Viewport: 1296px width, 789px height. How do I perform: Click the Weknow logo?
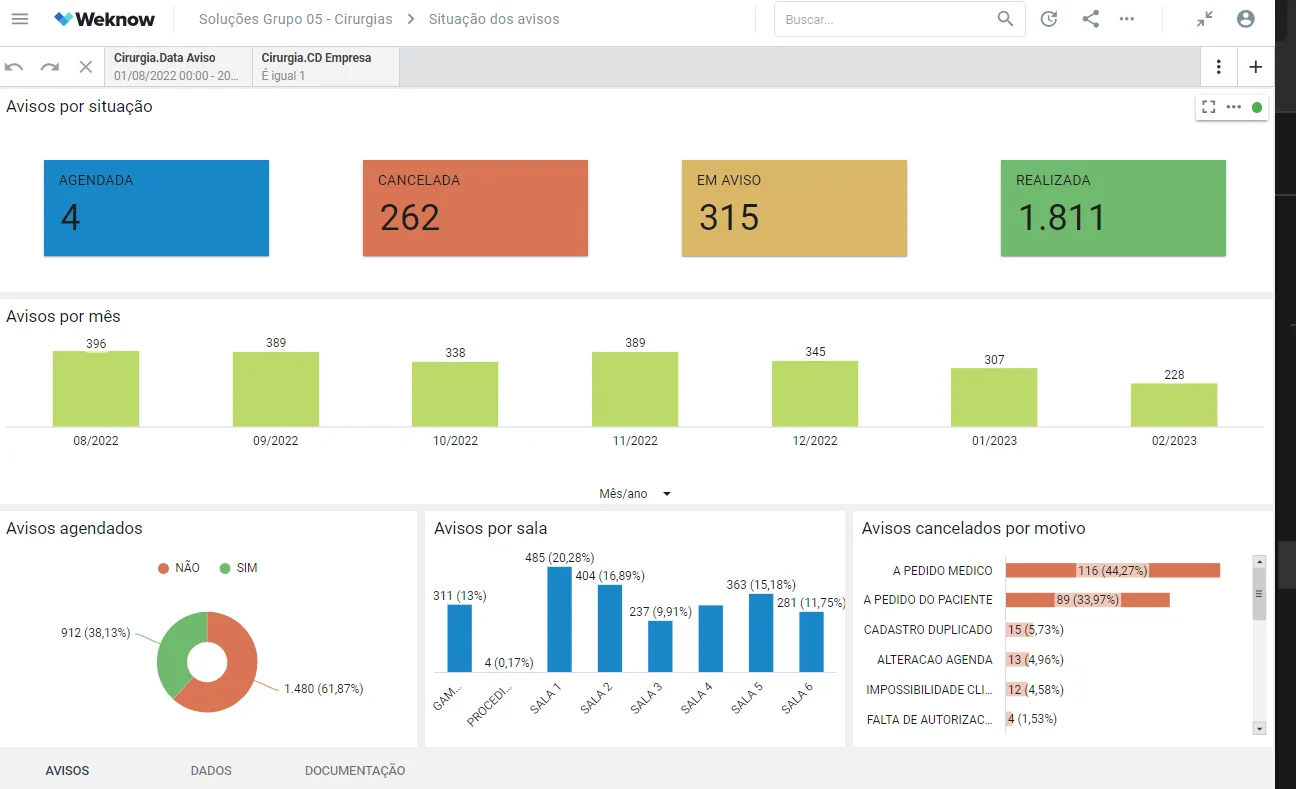[x=103, y=19]
